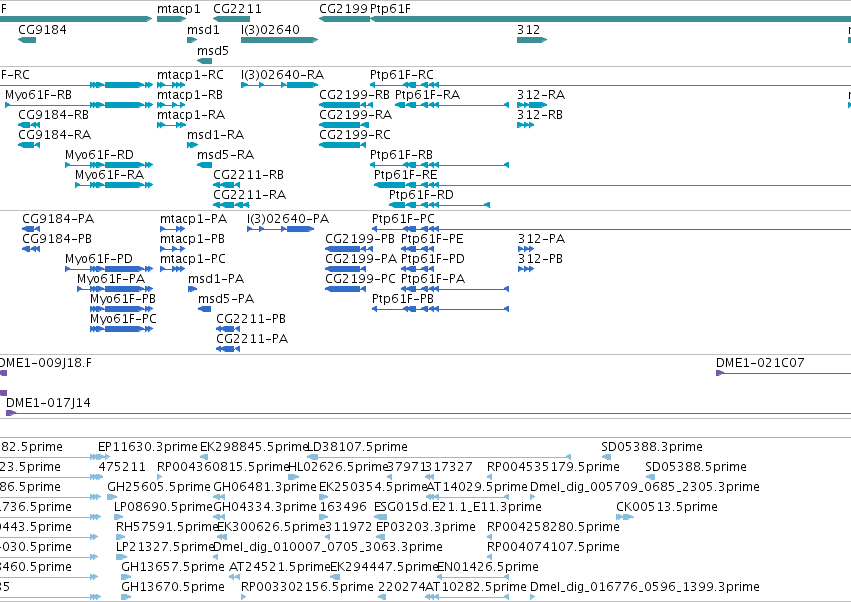Select the CG2199-PA protein label

point(361,259)
